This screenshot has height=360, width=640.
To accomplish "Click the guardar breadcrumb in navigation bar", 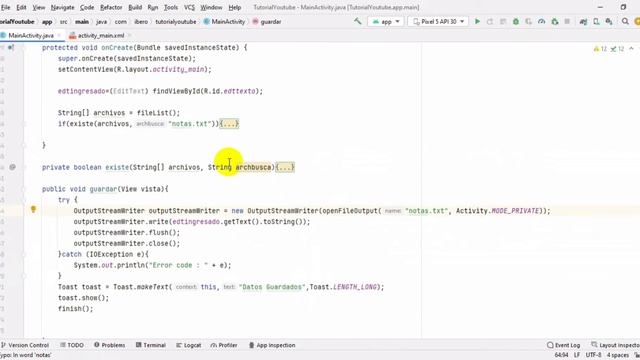I will [267, 22].
